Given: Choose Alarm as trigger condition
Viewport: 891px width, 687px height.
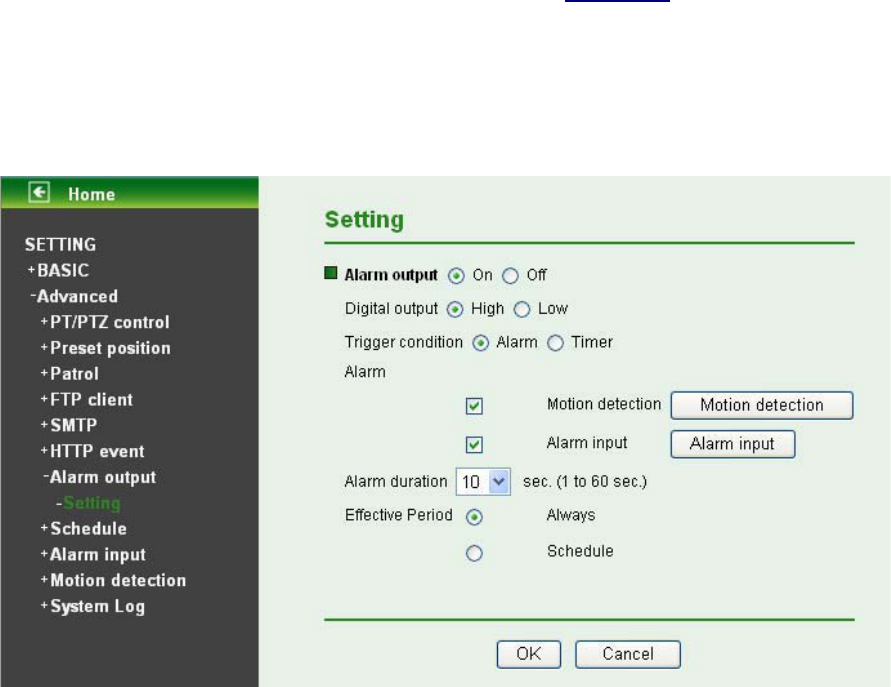Looking at the screenshot, I should click(x=481, y=343).
